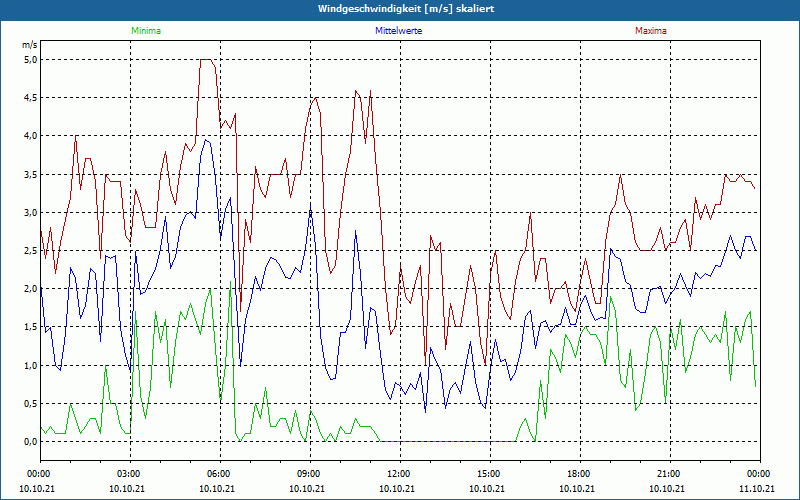This screenshot has height=500, width=800.
Task: Click the chart title Windgeschwindigkeit [m/s] skaliert
Action: tap(406, 9)
